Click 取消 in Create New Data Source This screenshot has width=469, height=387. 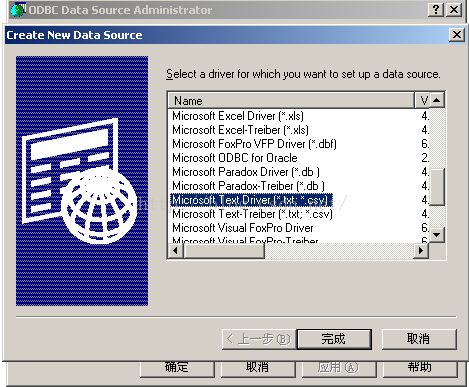[419, 339]
